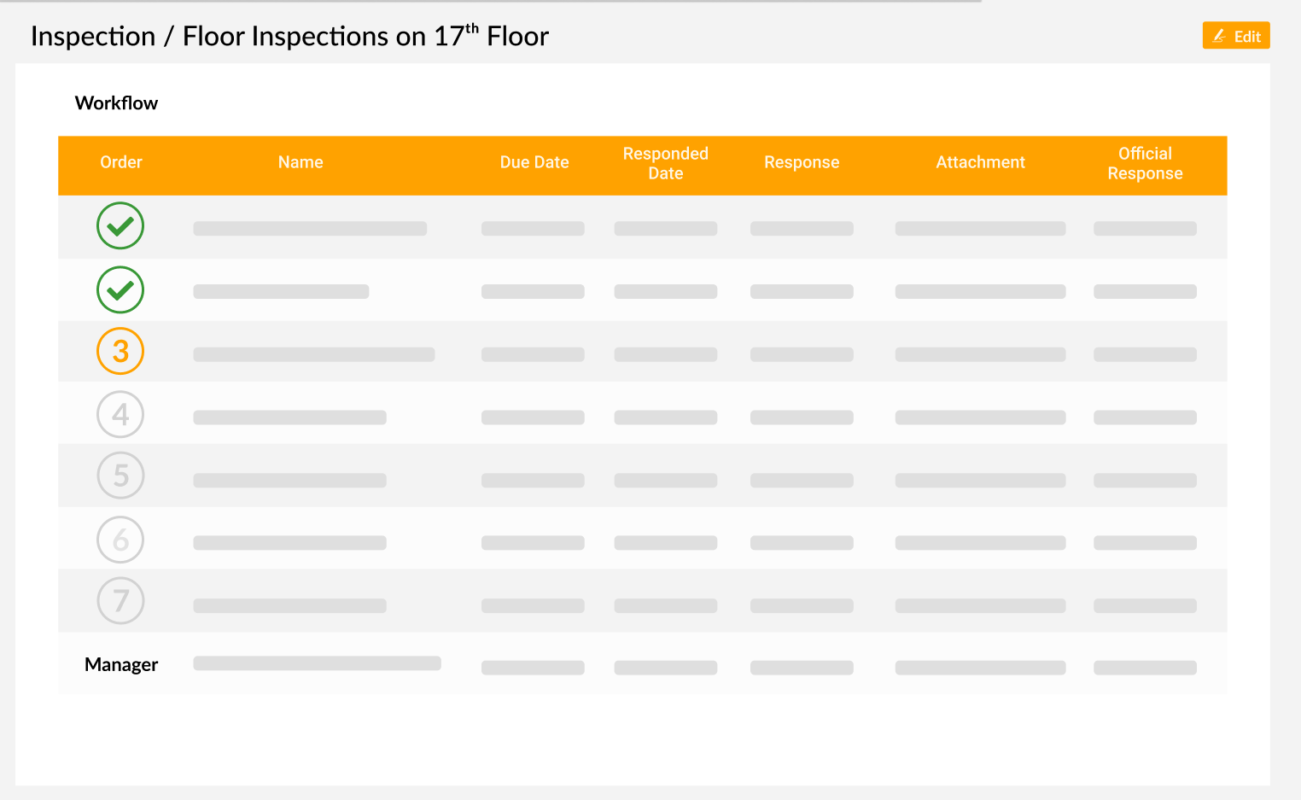1301x800 pixels.
Task: Click the orange header bar
Action: point(643,163)
